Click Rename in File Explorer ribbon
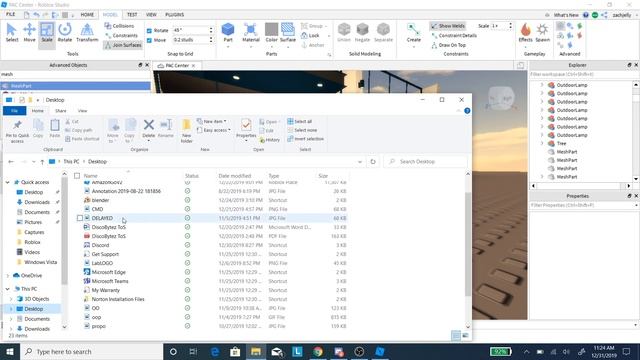The height and width of the screenshot is (360, 640). point(166,129)
